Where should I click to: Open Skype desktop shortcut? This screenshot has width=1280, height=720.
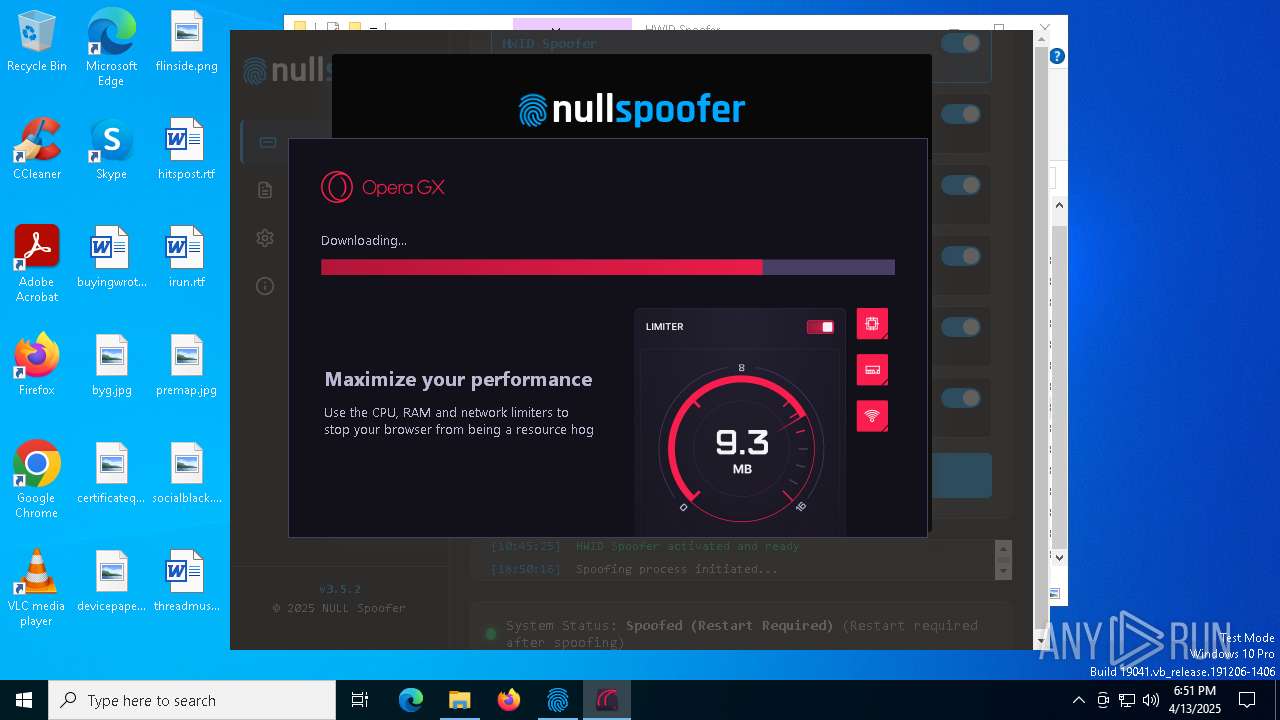click(111, 149)
